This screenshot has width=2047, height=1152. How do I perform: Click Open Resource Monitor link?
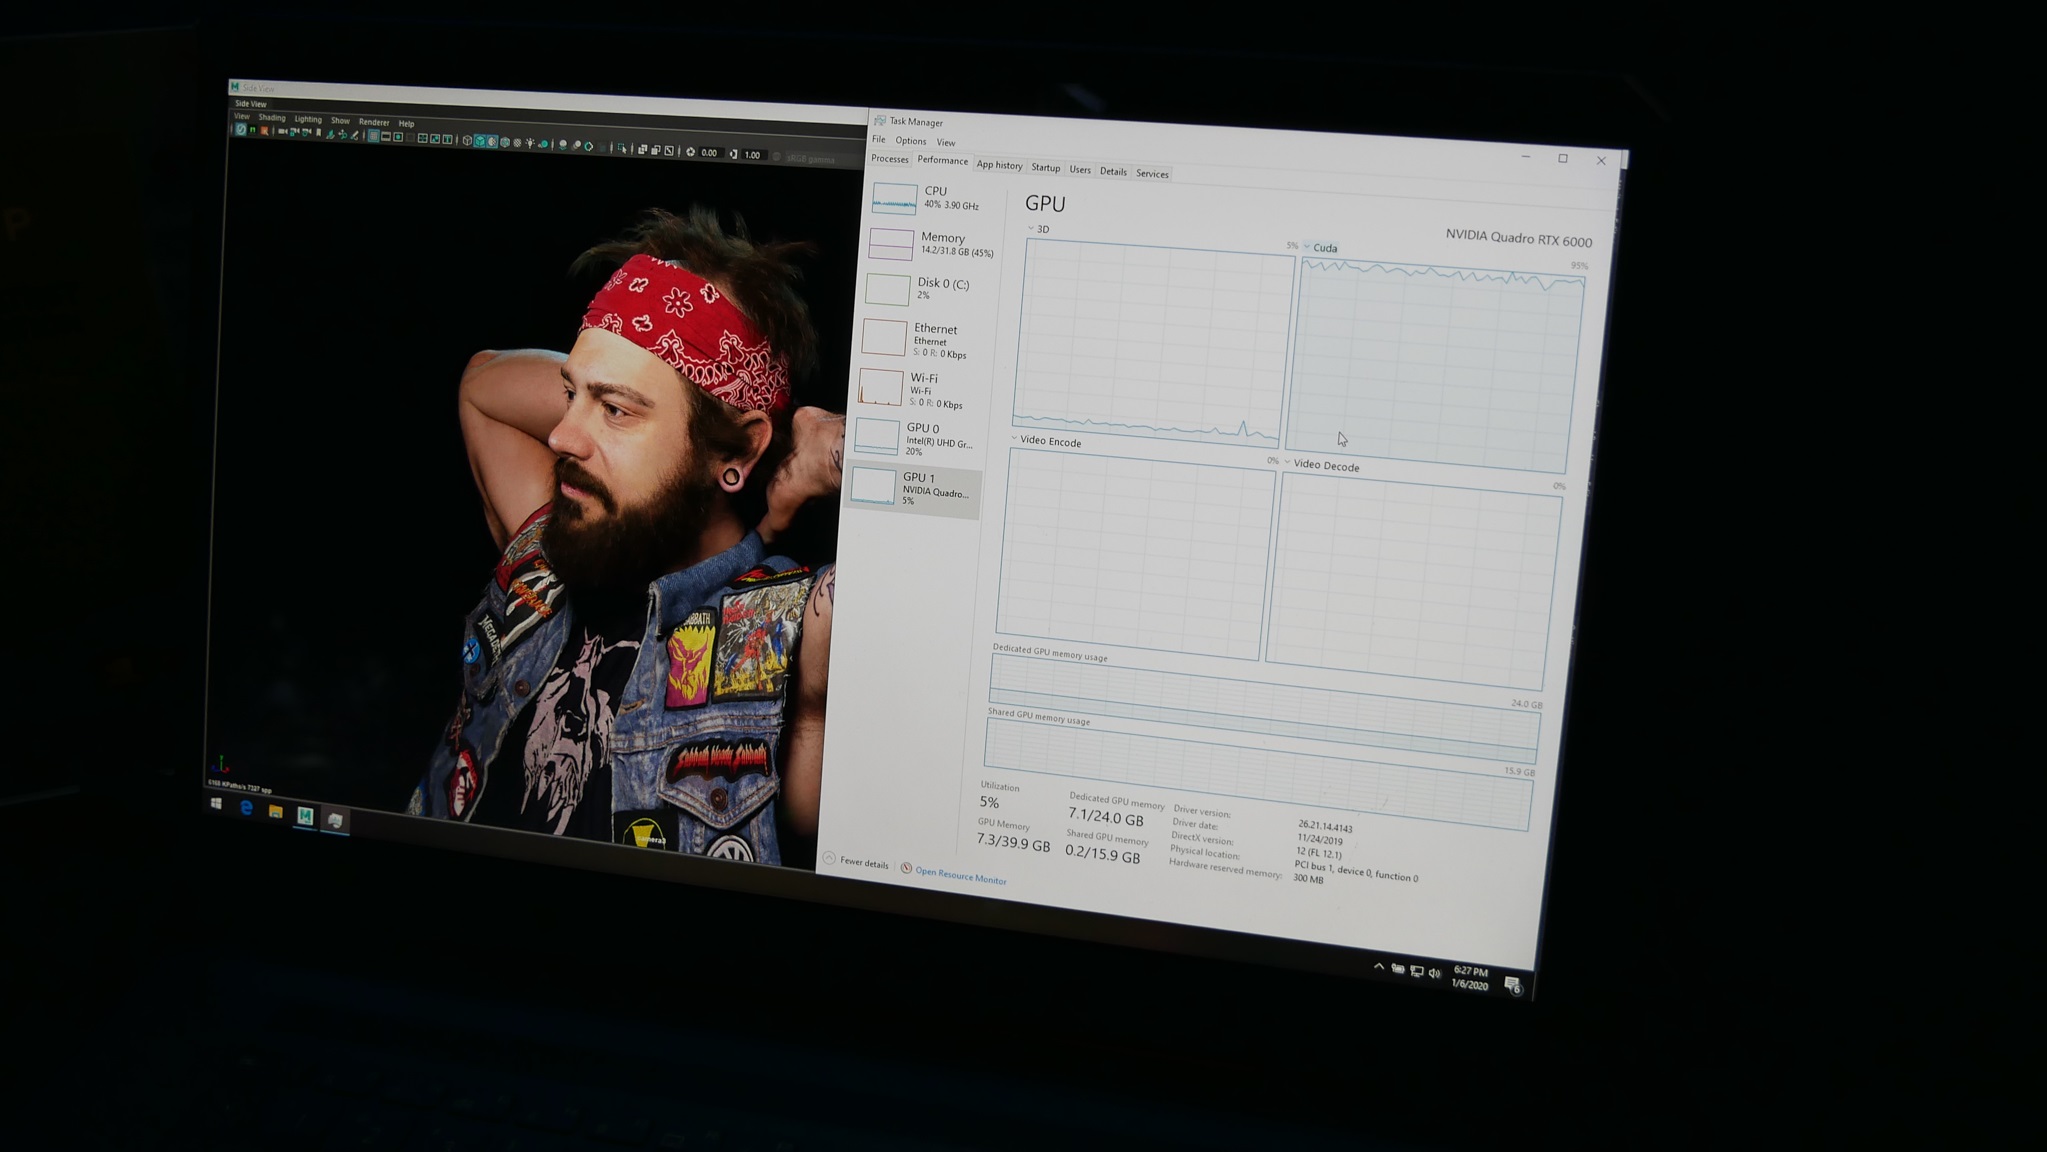tap(960, 876)
